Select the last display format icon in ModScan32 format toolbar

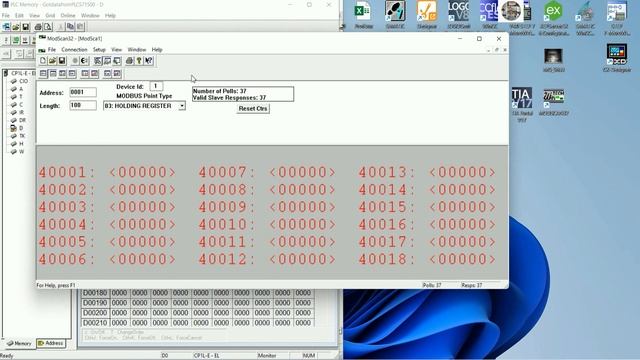pos(117,73)
